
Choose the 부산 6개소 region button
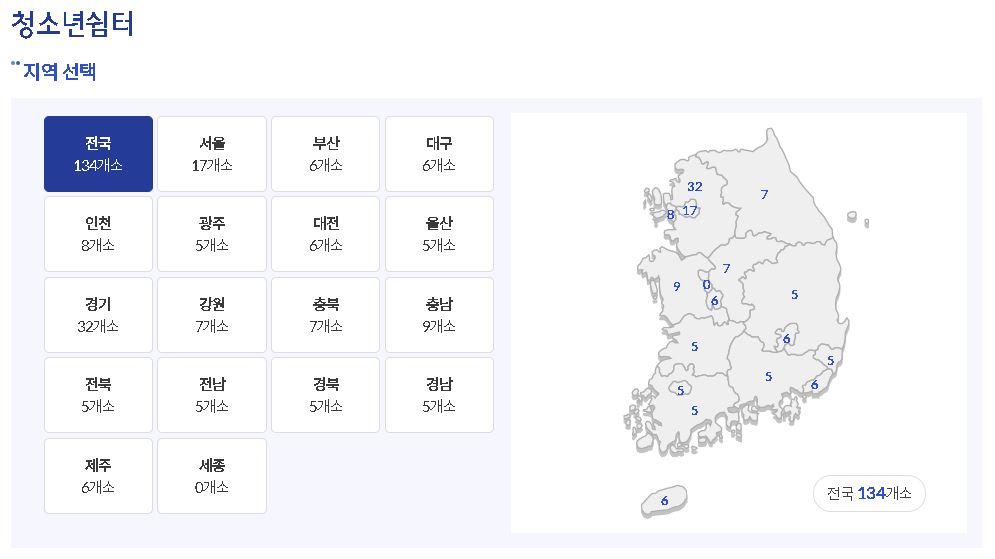pos(326,154)
